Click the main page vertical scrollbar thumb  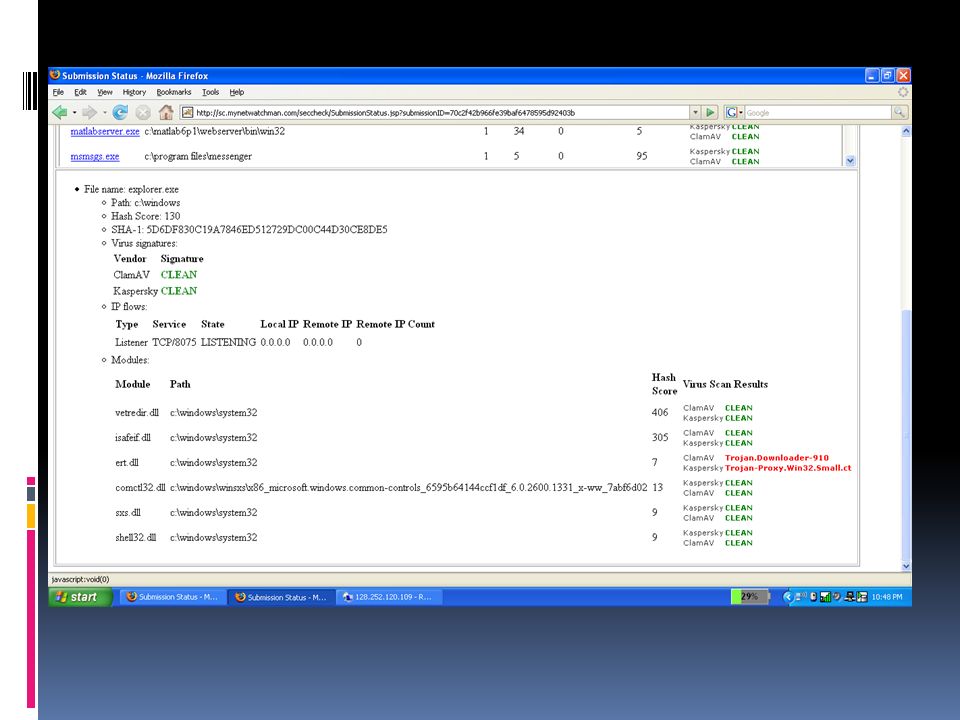(x=906, y=433)
